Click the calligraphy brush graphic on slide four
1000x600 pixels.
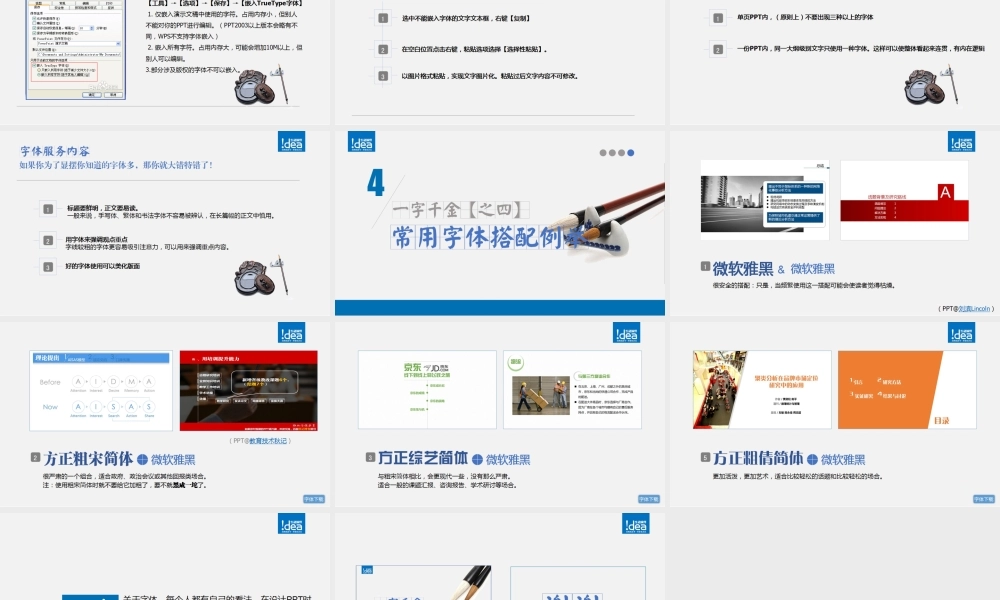pyautogui.click(x=605, y=225)
